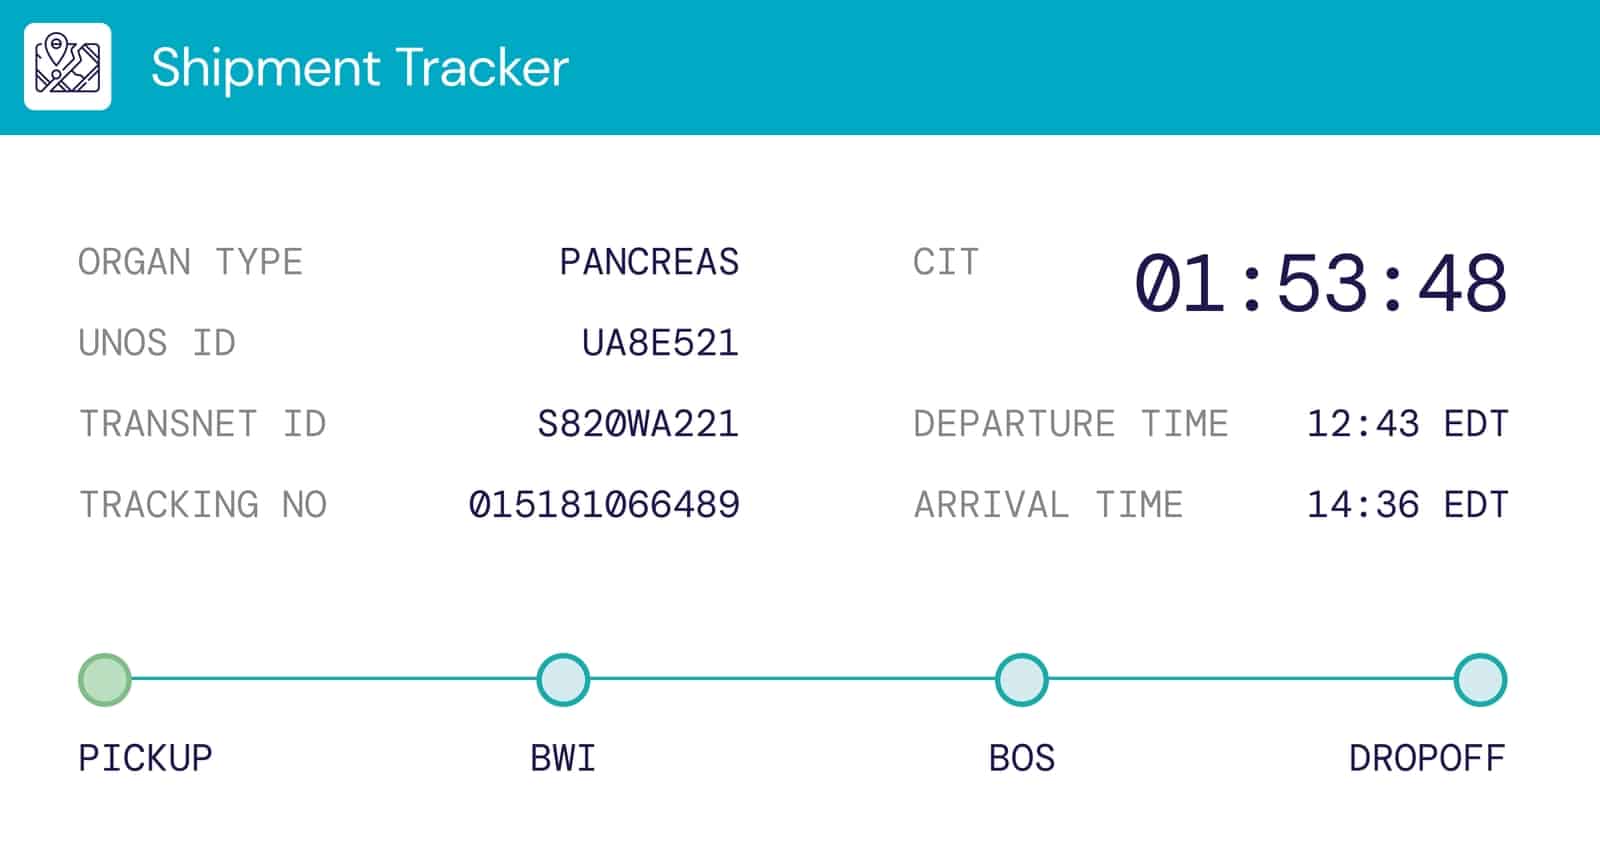Click the BWI airport label

click(563, 758)
